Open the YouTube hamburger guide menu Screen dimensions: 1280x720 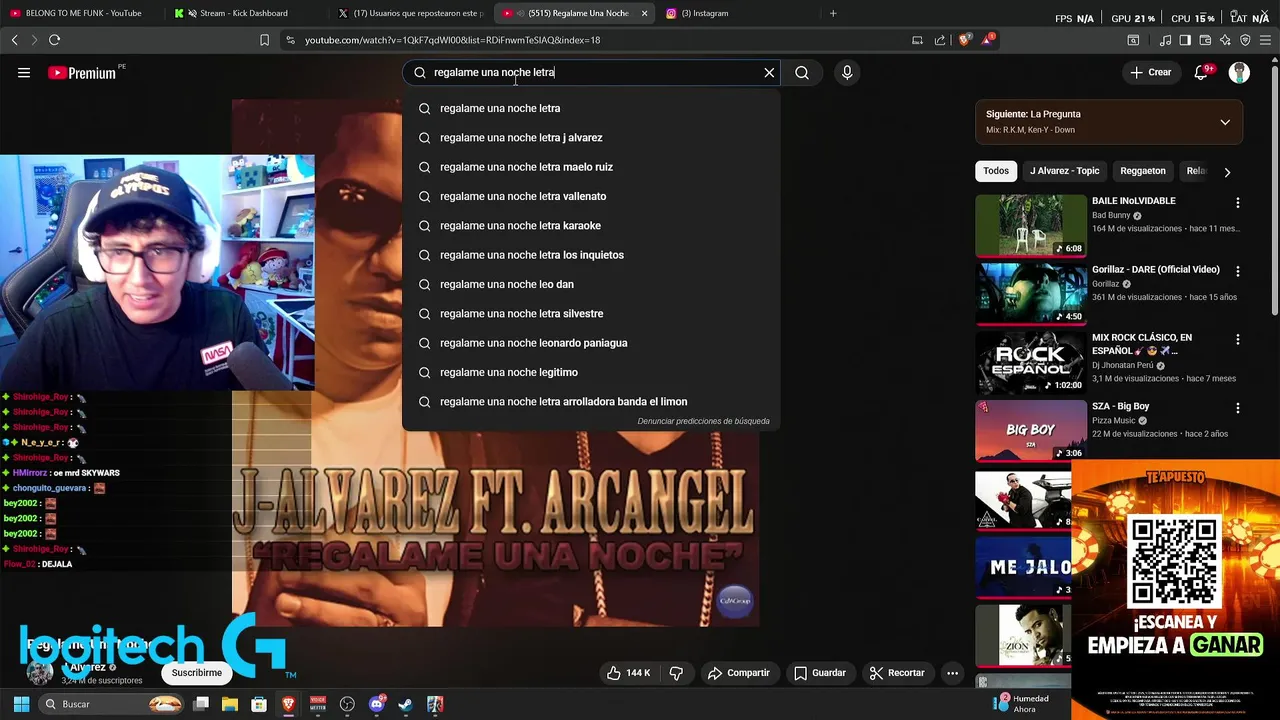click(x=24, y=72)
